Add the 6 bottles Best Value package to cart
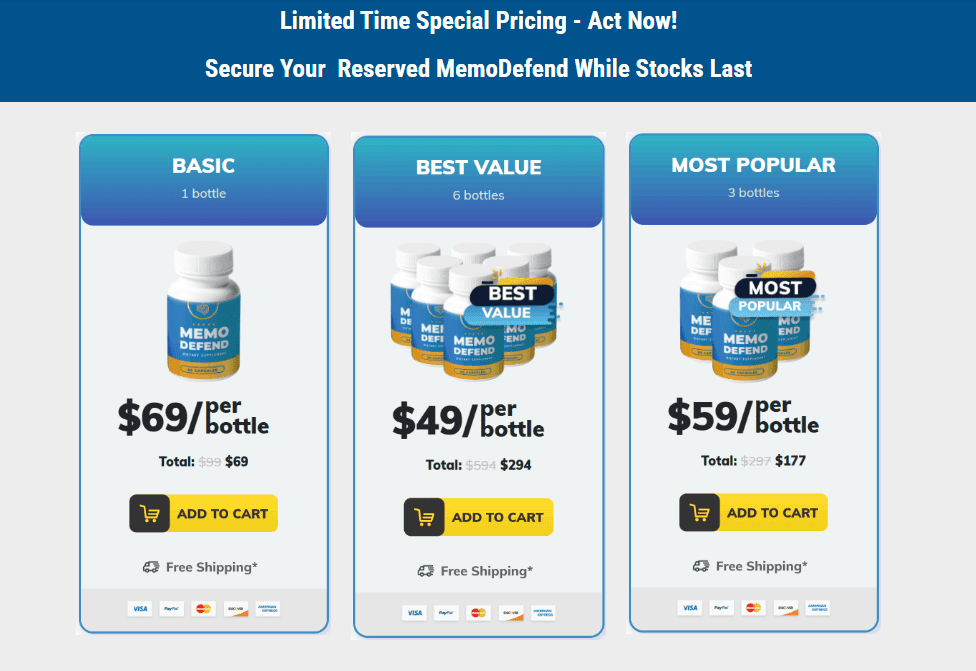976x671 pixels. tap(479, 517)
